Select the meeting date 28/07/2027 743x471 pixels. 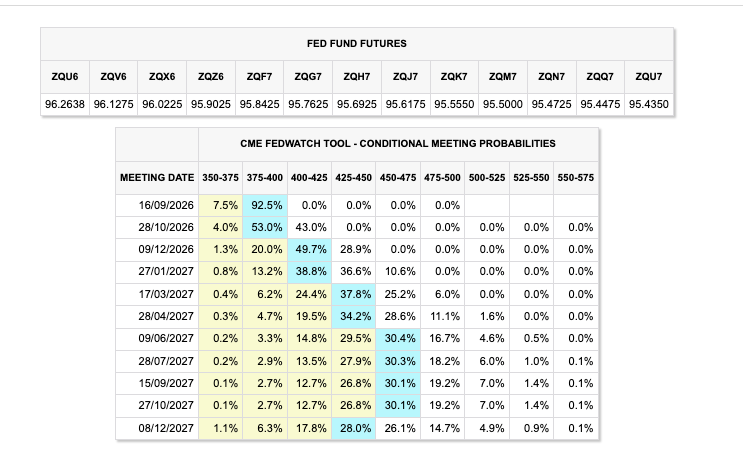pos(157,361)
